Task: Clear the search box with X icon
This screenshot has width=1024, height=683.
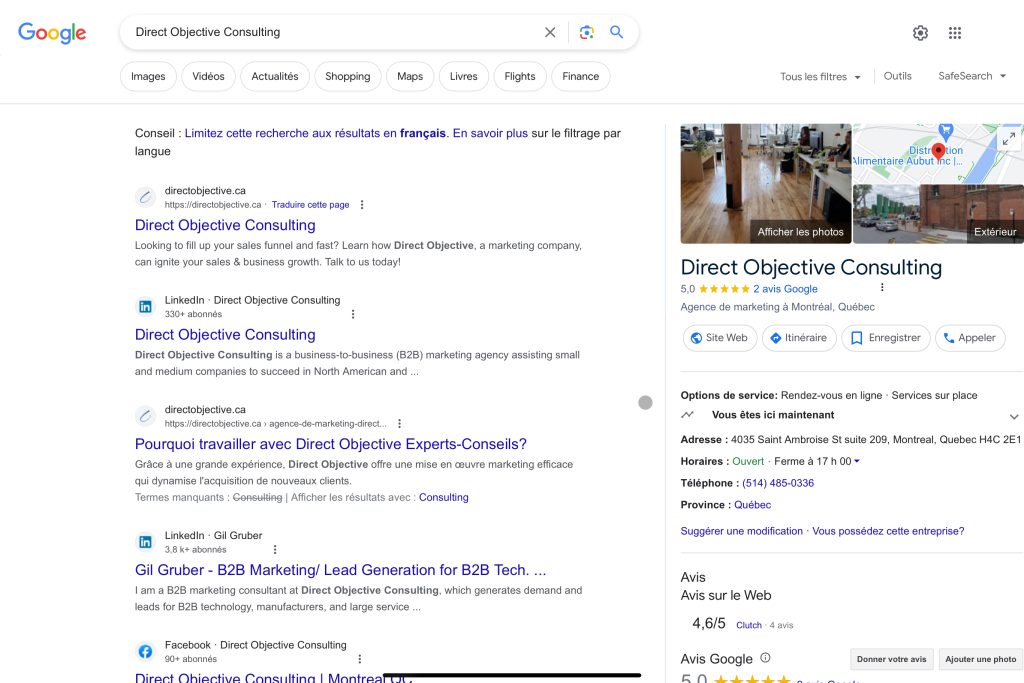Action: click(x=550, y=32)
